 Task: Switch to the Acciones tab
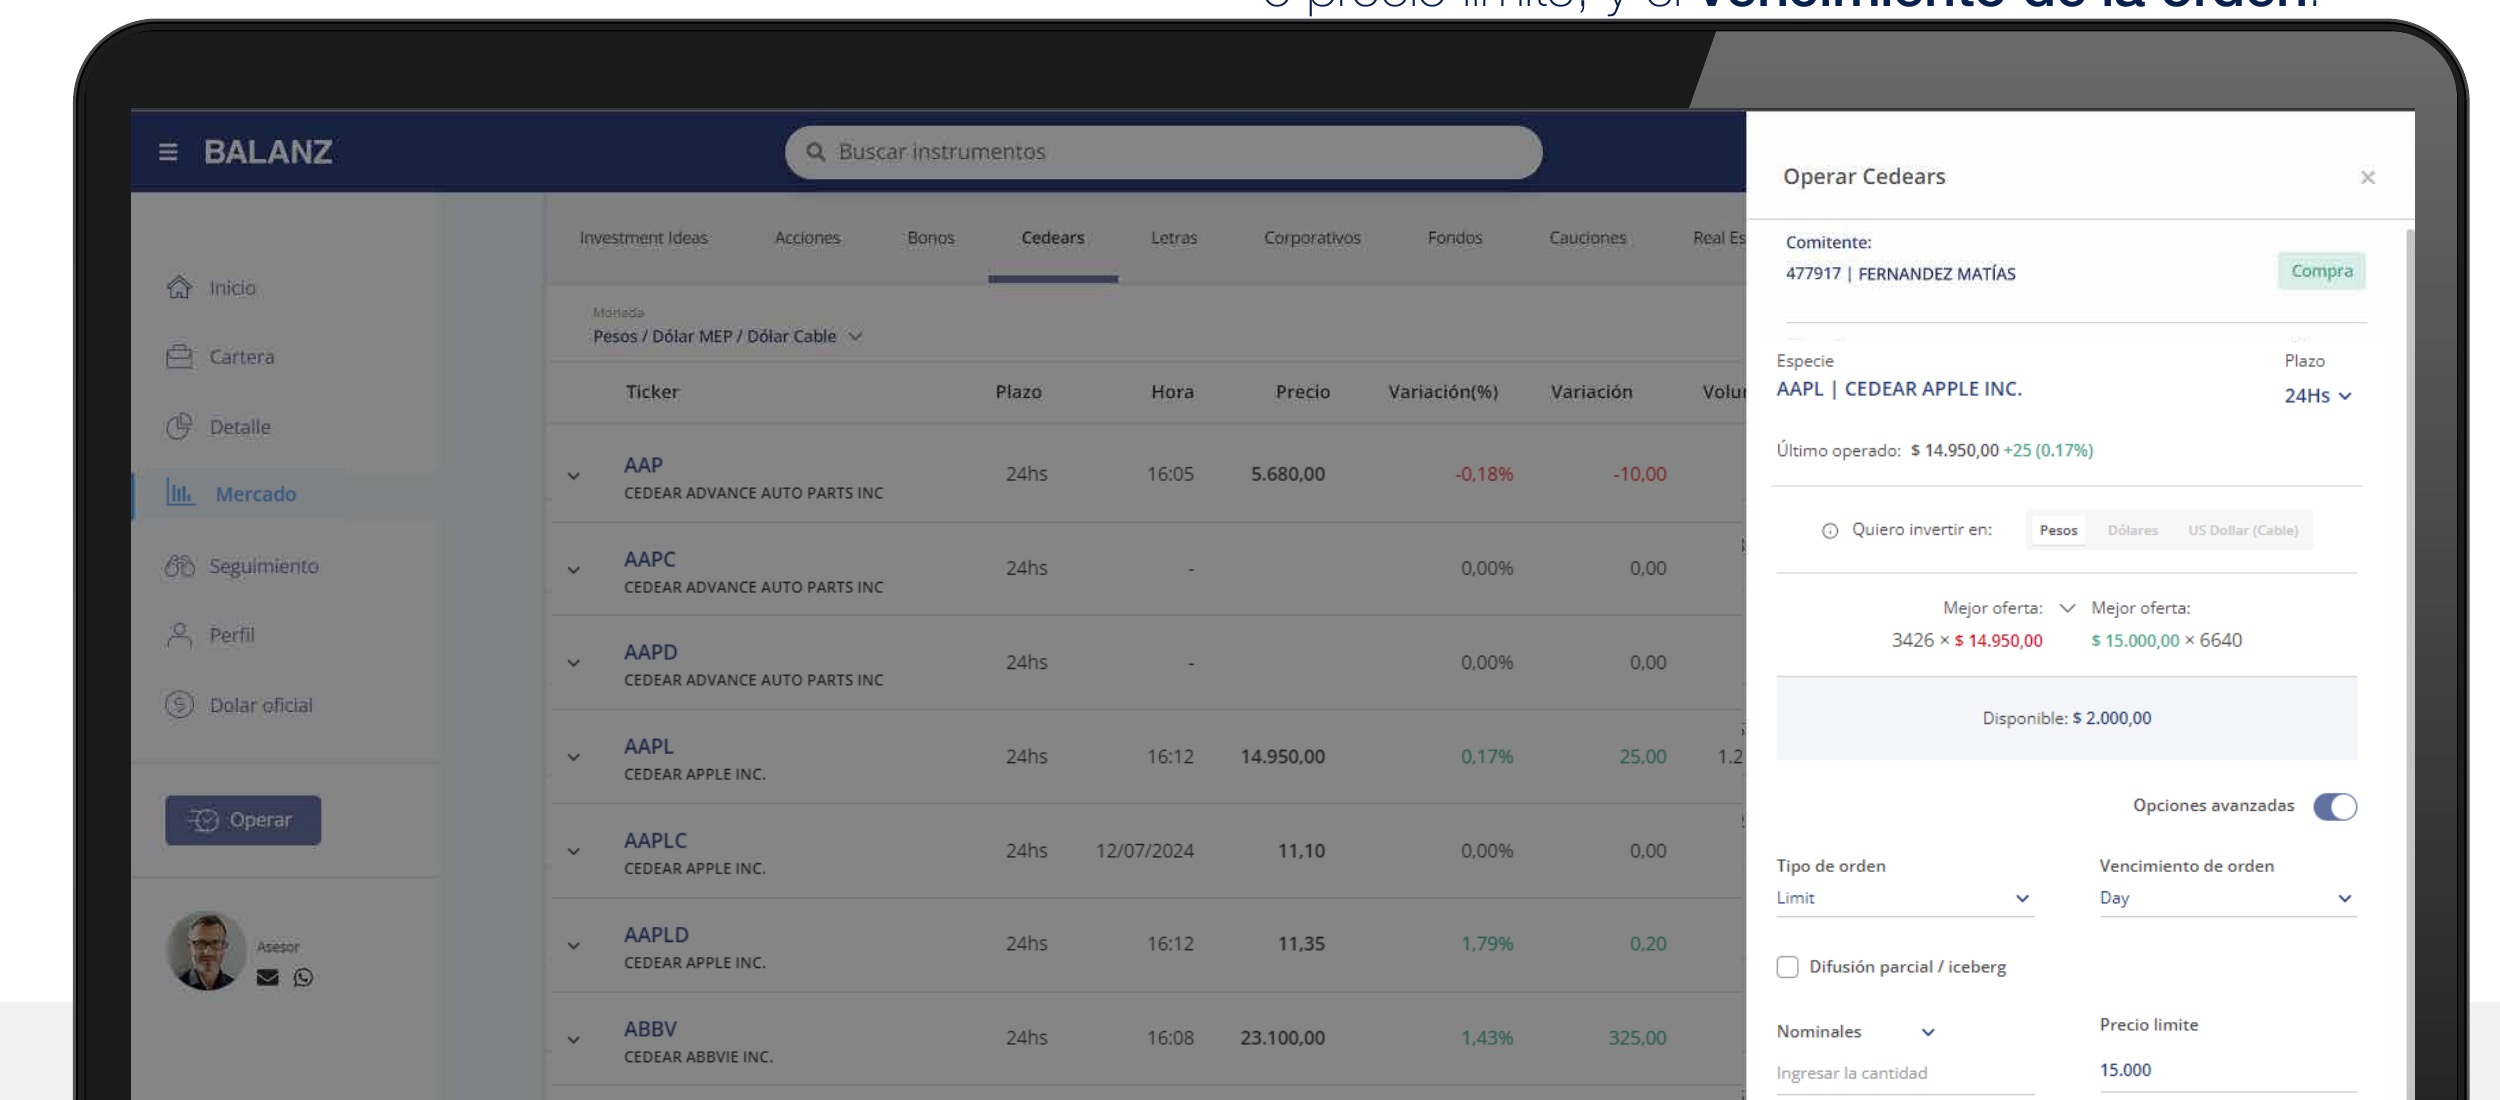(807, 238)
